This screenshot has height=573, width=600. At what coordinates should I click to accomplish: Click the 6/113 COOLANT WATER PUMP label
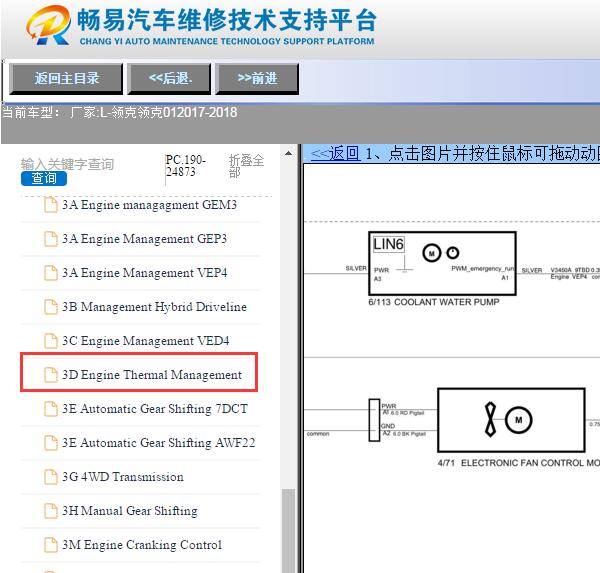click(434, 302)
